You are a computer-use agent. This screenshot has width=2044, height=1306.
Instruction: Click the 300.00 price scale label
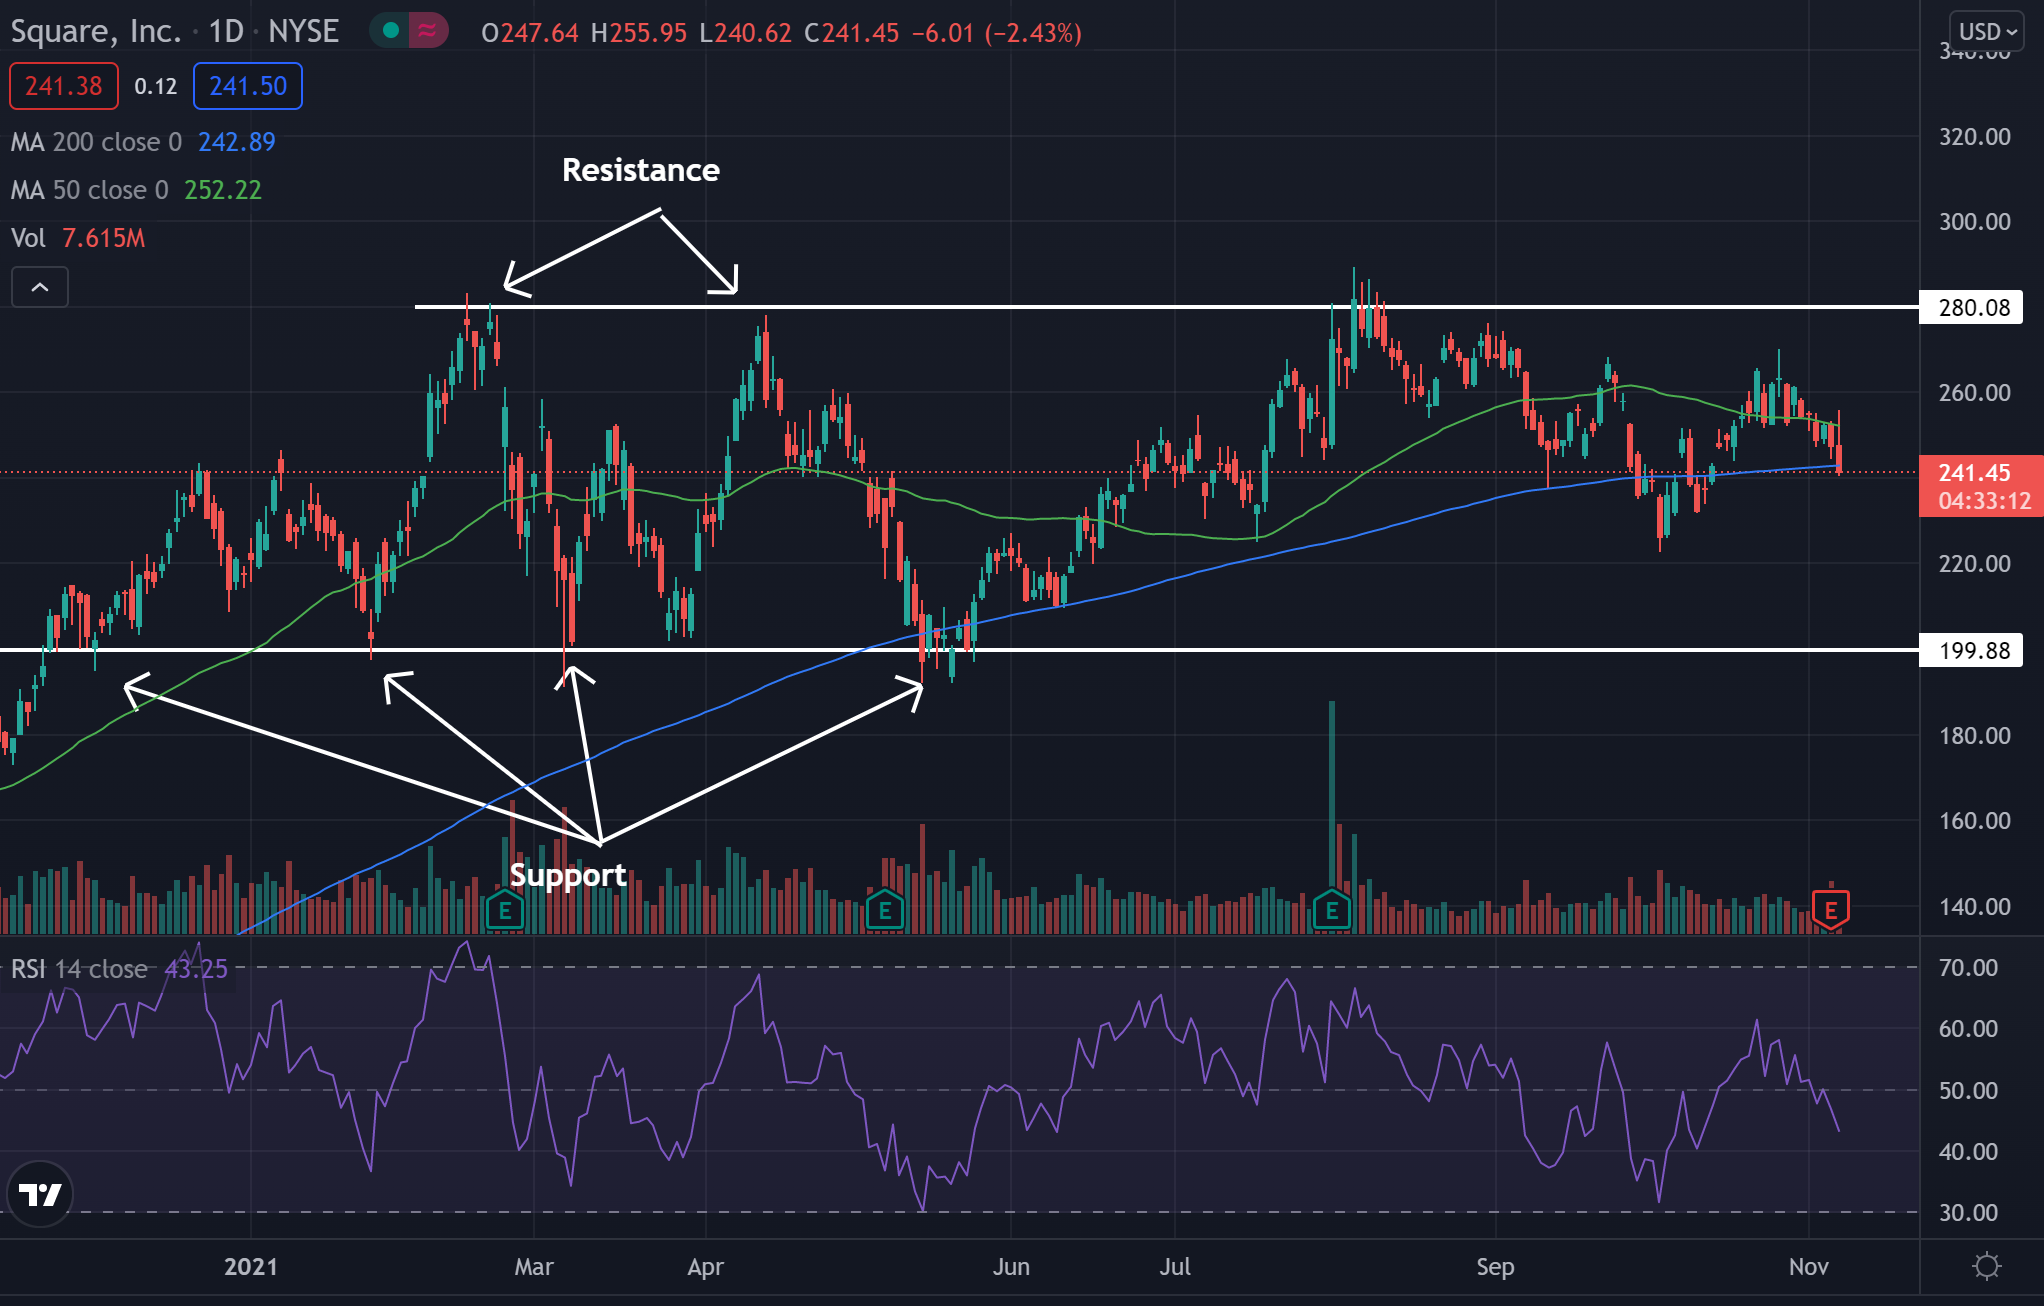click(x=1974, y=222)
